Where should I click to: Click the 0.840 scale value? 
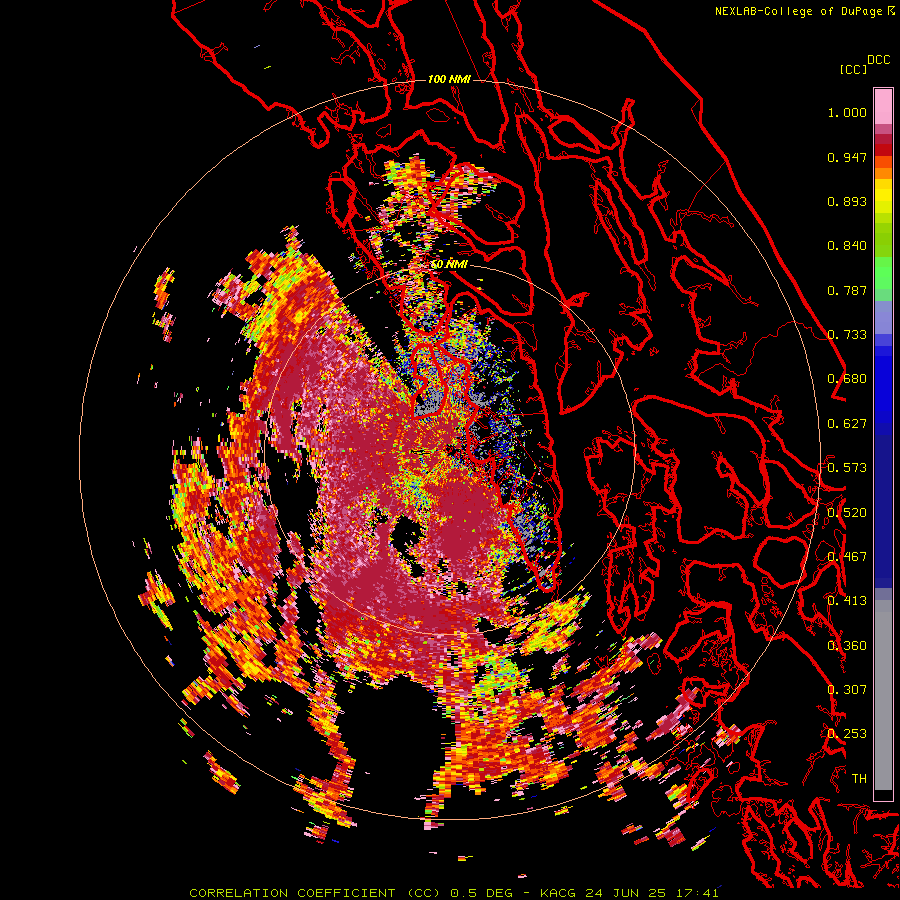pos(847,246)
